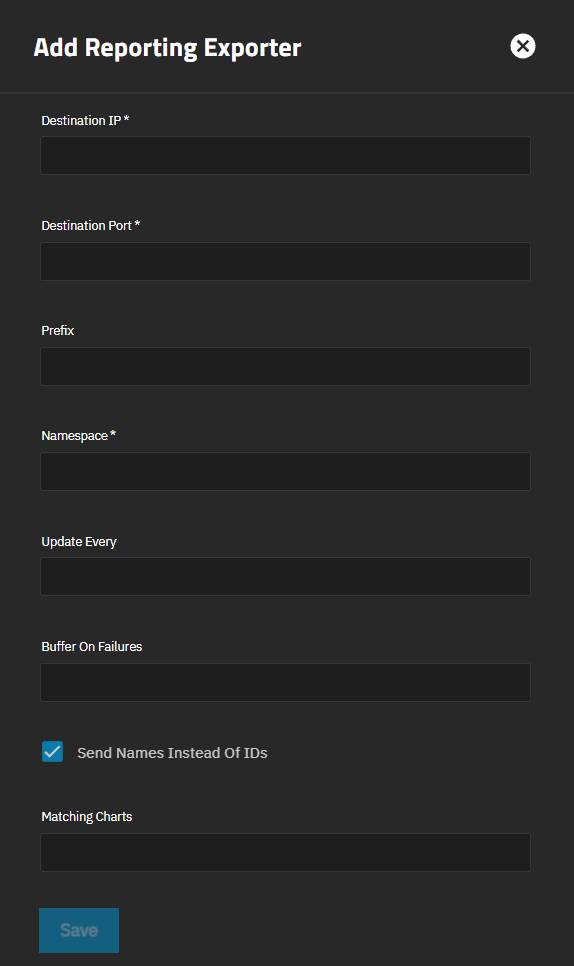Click the Namespace field label
574x966 pixels.
(x=75, y=436)
